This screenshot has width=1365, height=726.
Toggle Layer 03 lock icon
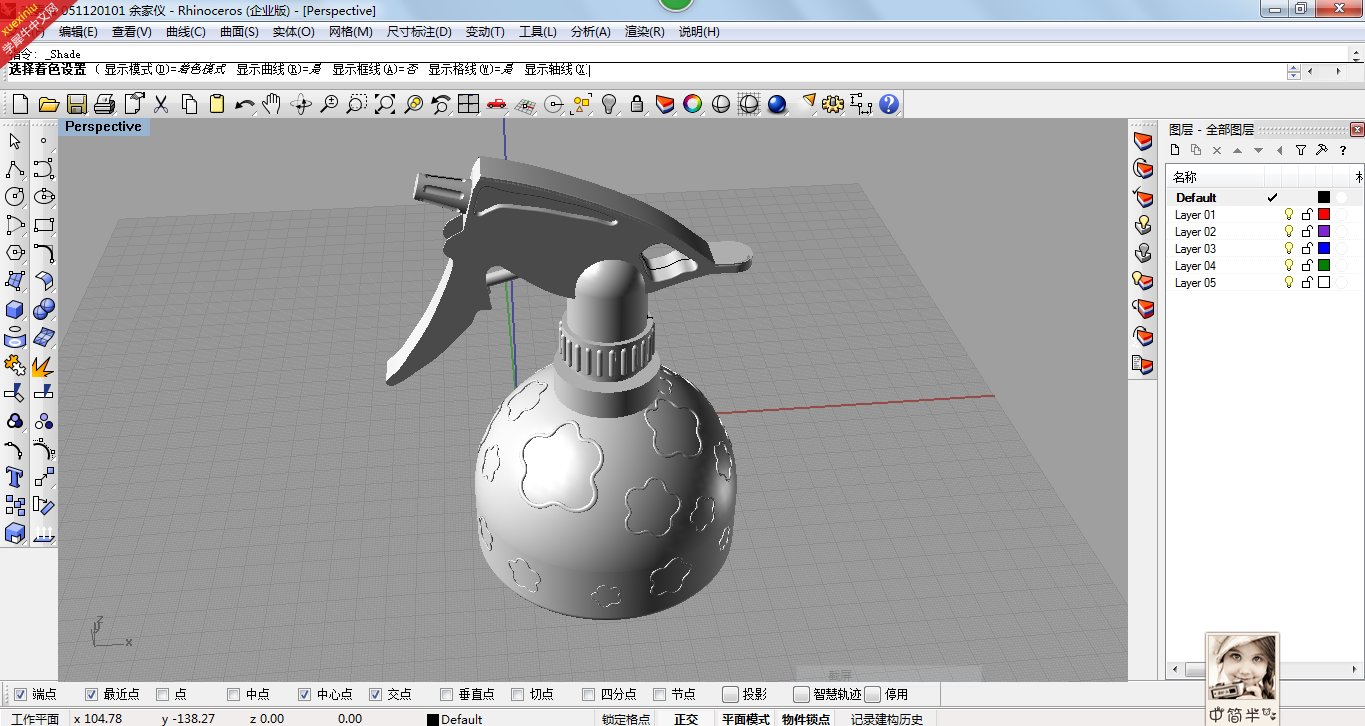(x=1306, y=248)
